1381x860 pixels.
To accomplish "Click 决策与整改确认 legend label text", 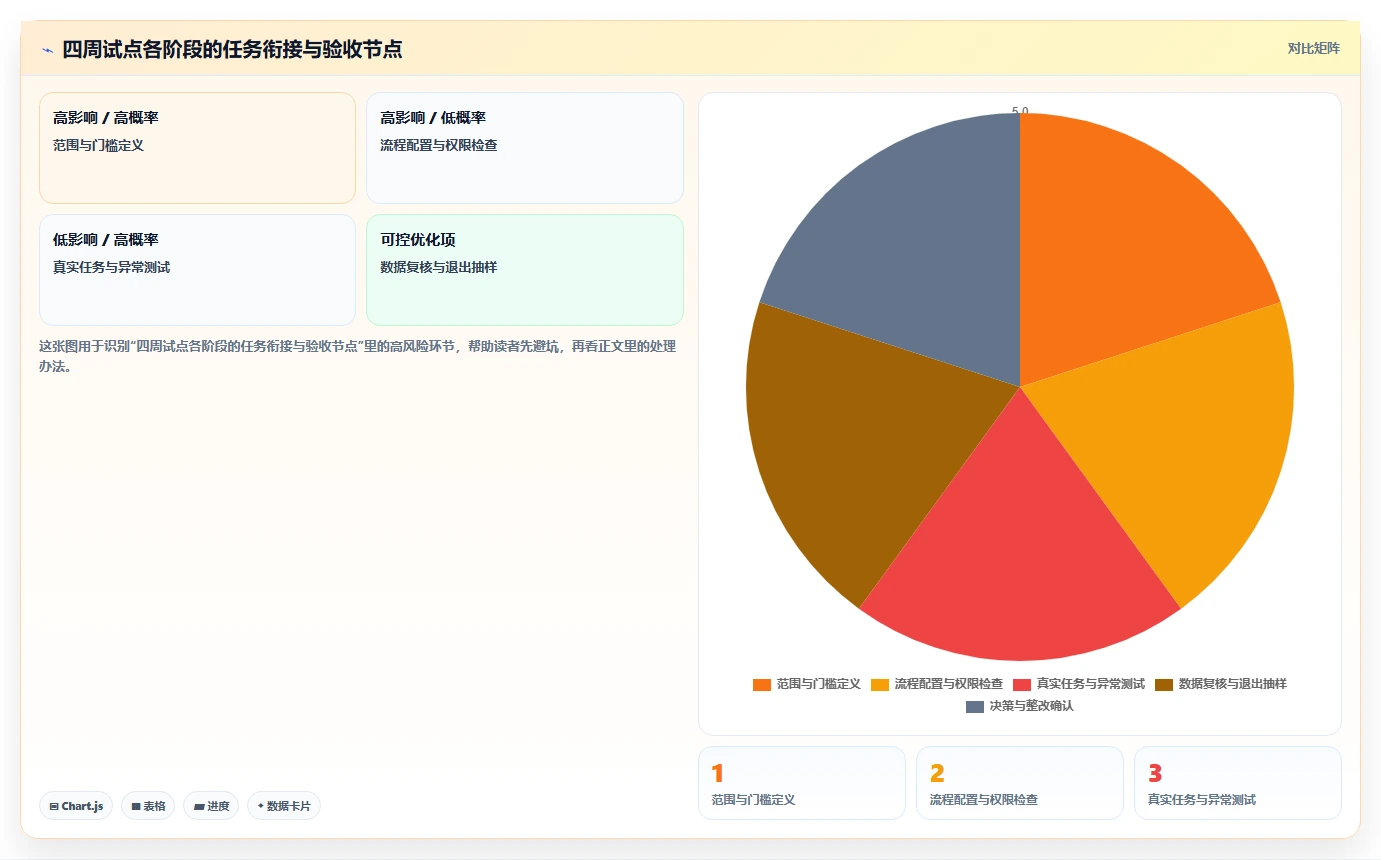I will [x=1031, y=706].
